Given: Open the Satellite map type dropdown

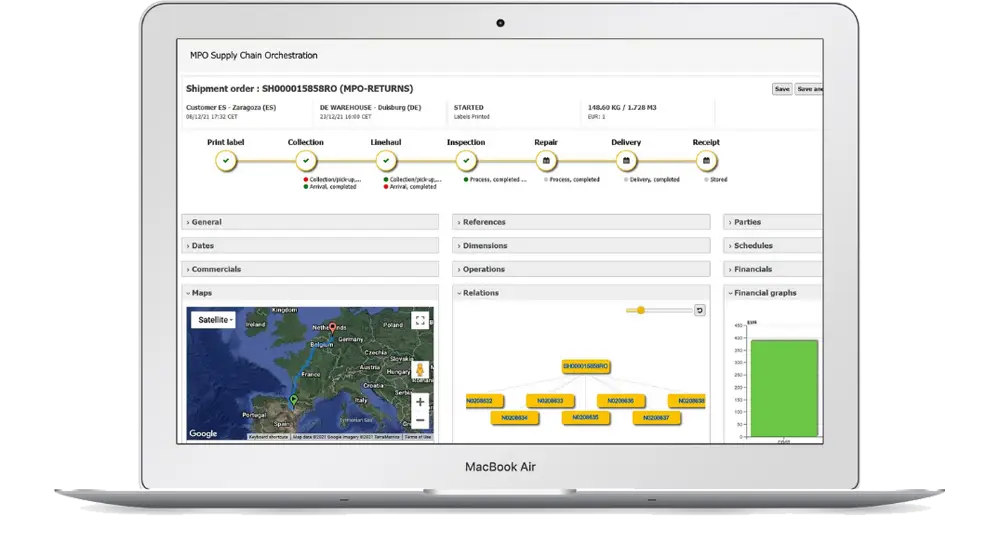Looking at the screenshot, I should pos(216,320).
